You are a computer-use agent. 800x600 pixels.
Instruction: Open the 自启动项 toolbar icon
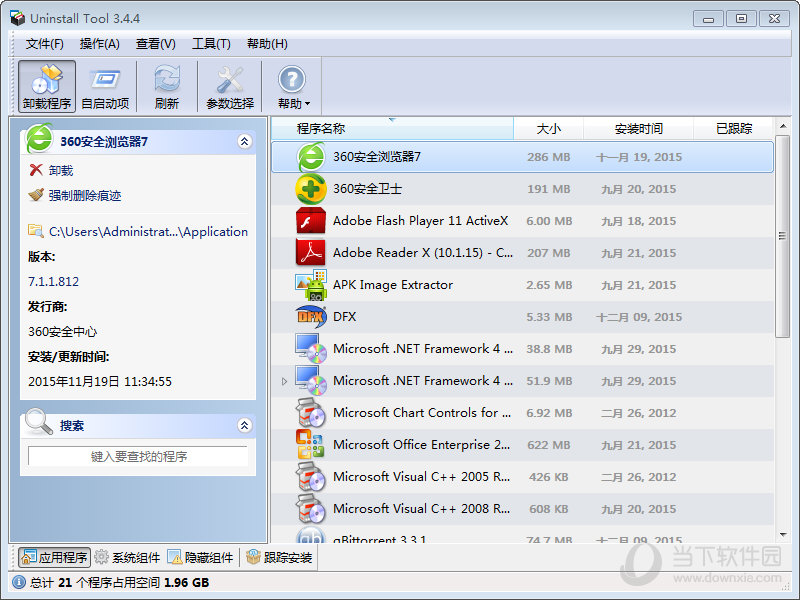click(x=105, y=86)
